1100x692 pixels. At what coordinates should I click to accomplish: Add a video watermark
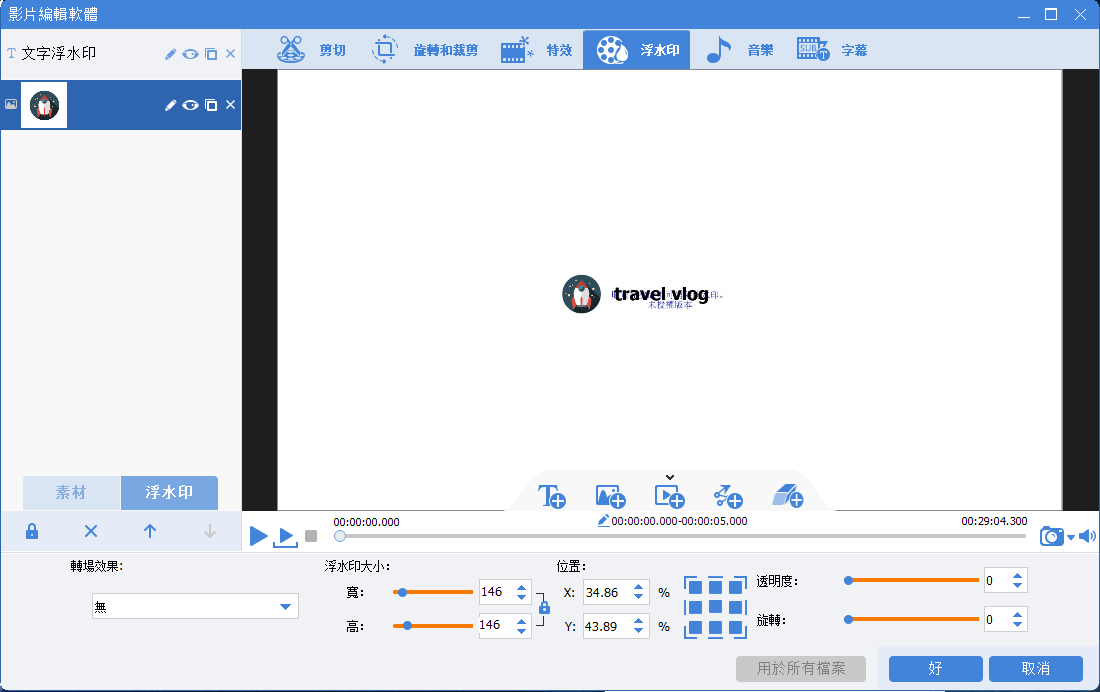(x=669, y=496)
